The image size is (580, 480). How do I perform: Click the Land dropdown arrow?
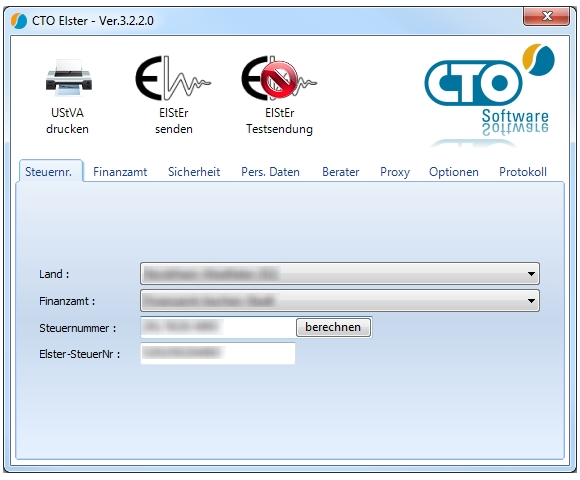click(x=531, y=274)
